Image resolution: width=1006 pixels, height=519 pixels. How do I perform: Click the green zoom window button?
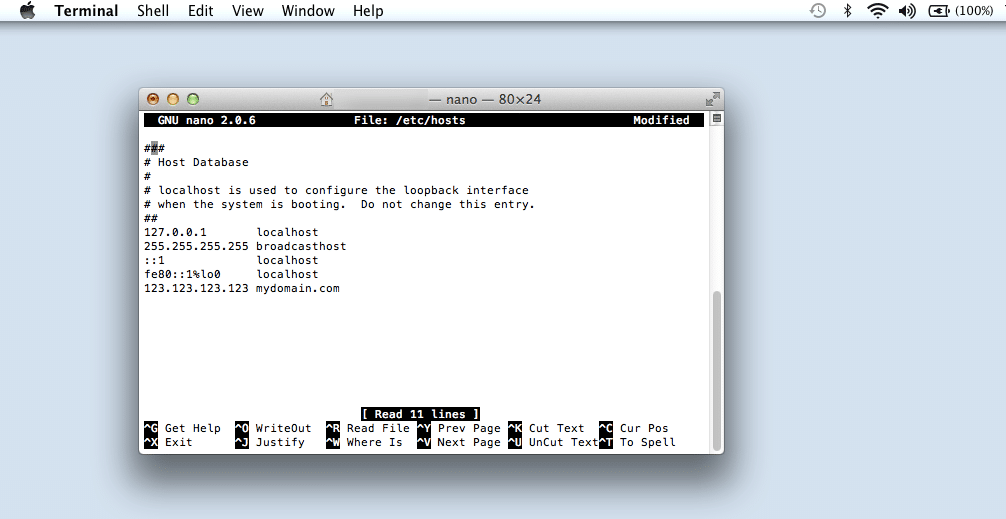(193, 99)
